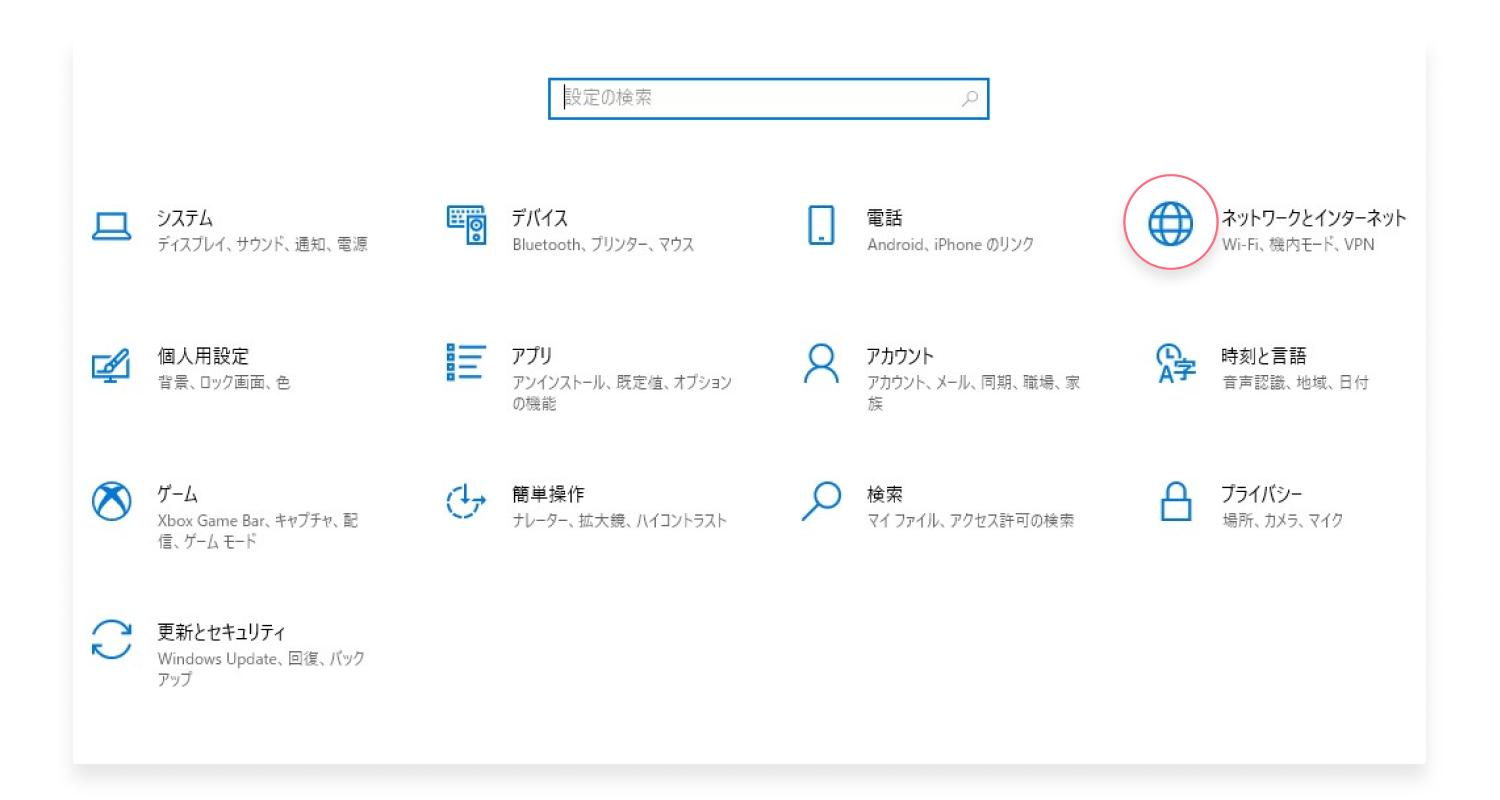Click the プライバシー padlock icon
Viewport: 1500px width, 800px height.
[x=1176, y=501]
